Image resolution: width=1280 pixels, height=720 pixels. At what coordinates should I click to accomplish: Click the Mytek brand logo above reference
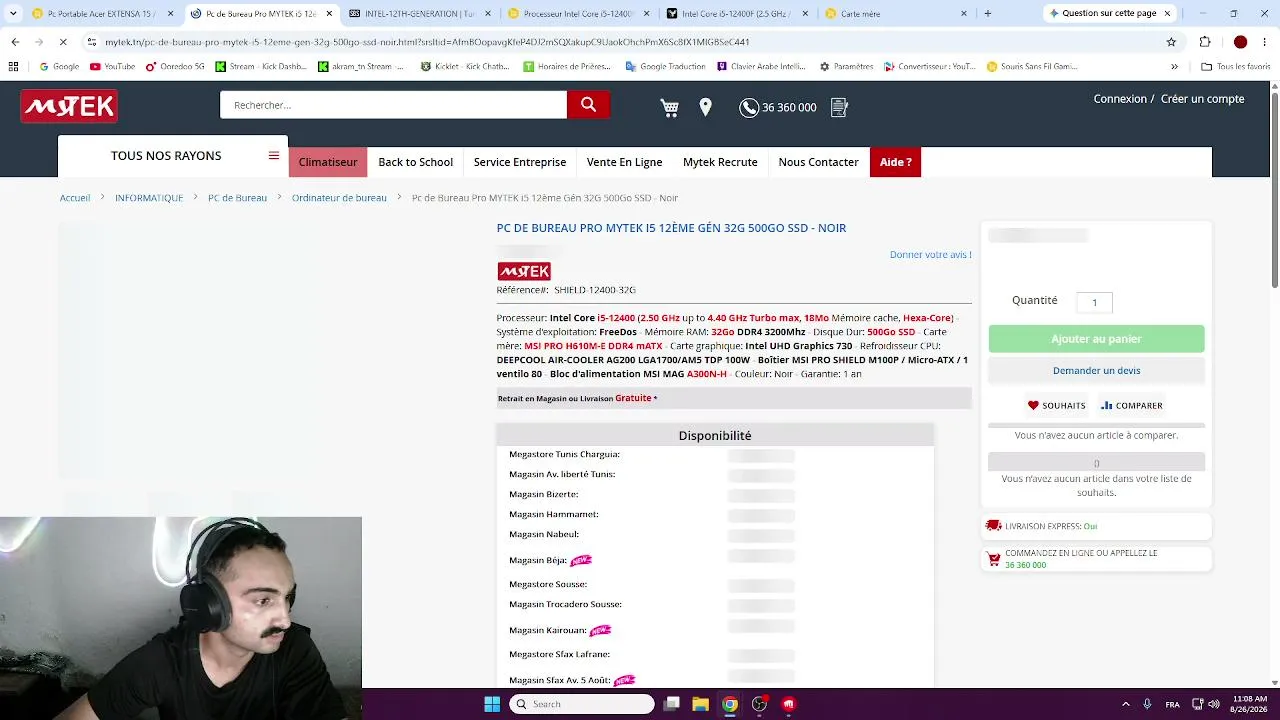pos(524,271)
